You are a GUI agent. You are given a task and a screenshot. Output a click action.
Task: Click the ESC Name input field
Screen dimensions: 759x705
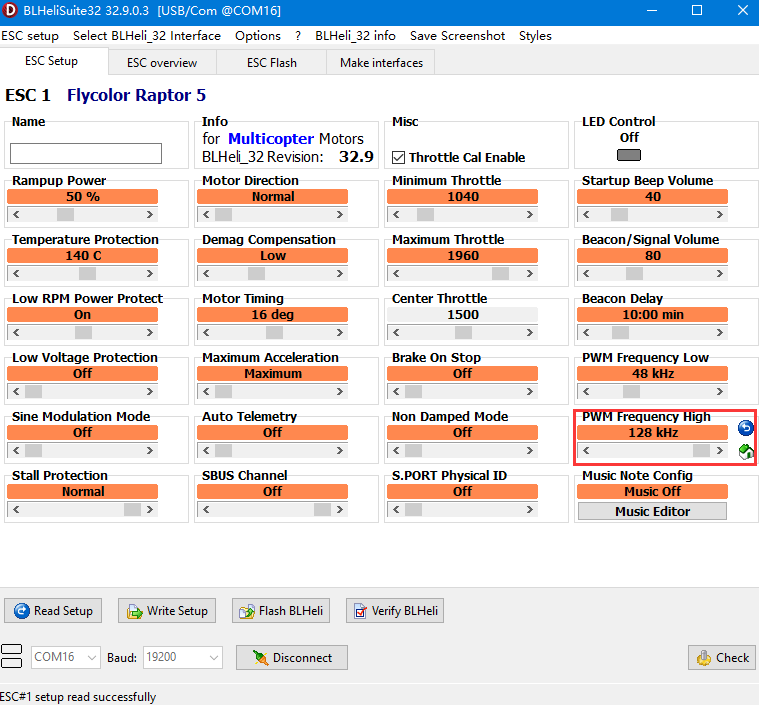[86, 153]
